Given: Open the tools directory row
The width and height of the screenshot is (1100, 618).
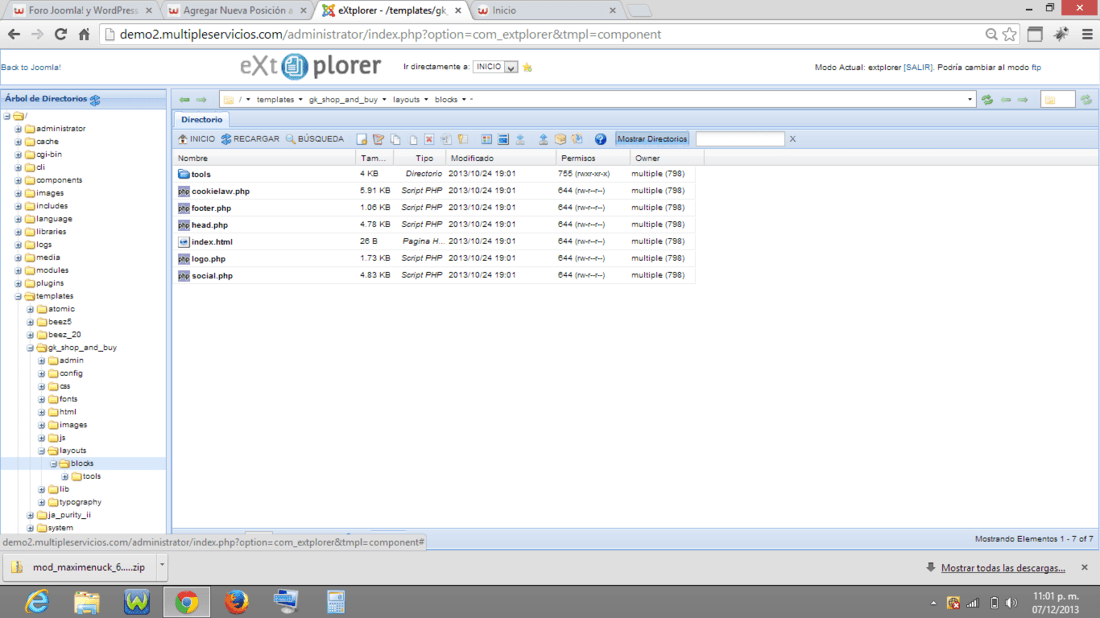Looking at the screenshot, I should click(x=434, y=174).
